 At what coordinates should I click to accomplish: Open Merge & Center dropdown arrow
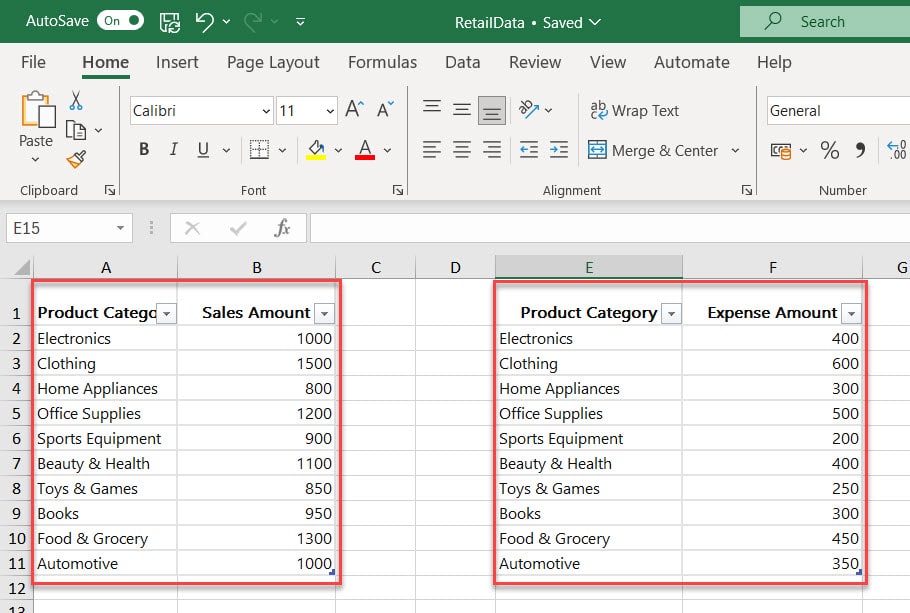735,150
